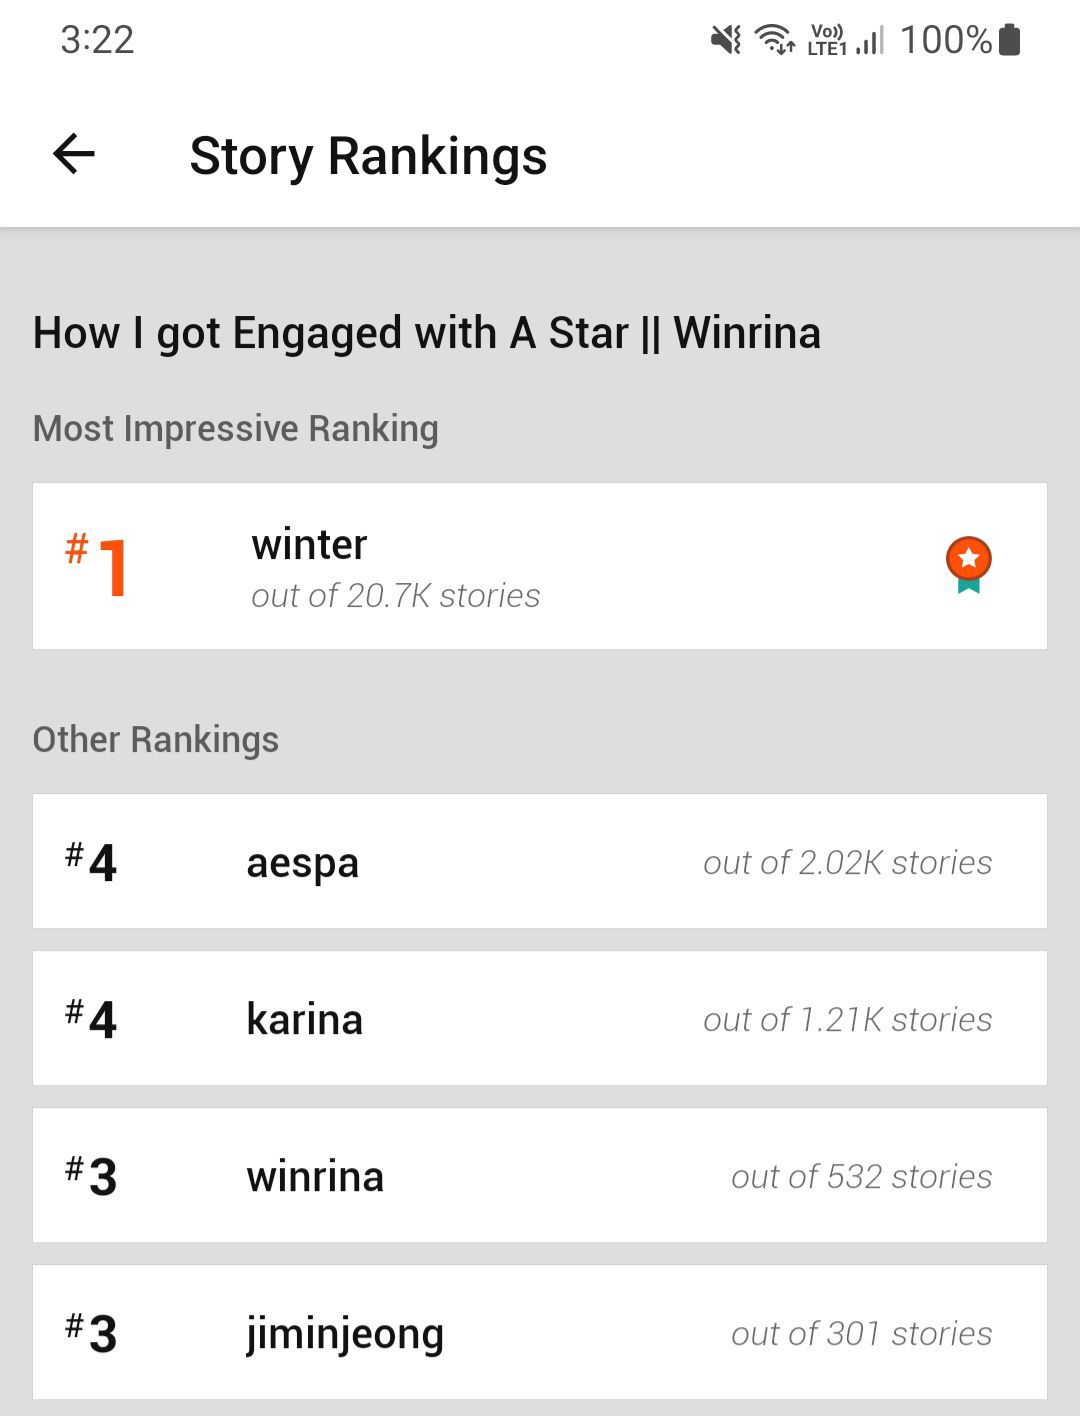The image size is (1080, 1416).
Task: Open the winter ranking card
Action: tap(540, 566)
